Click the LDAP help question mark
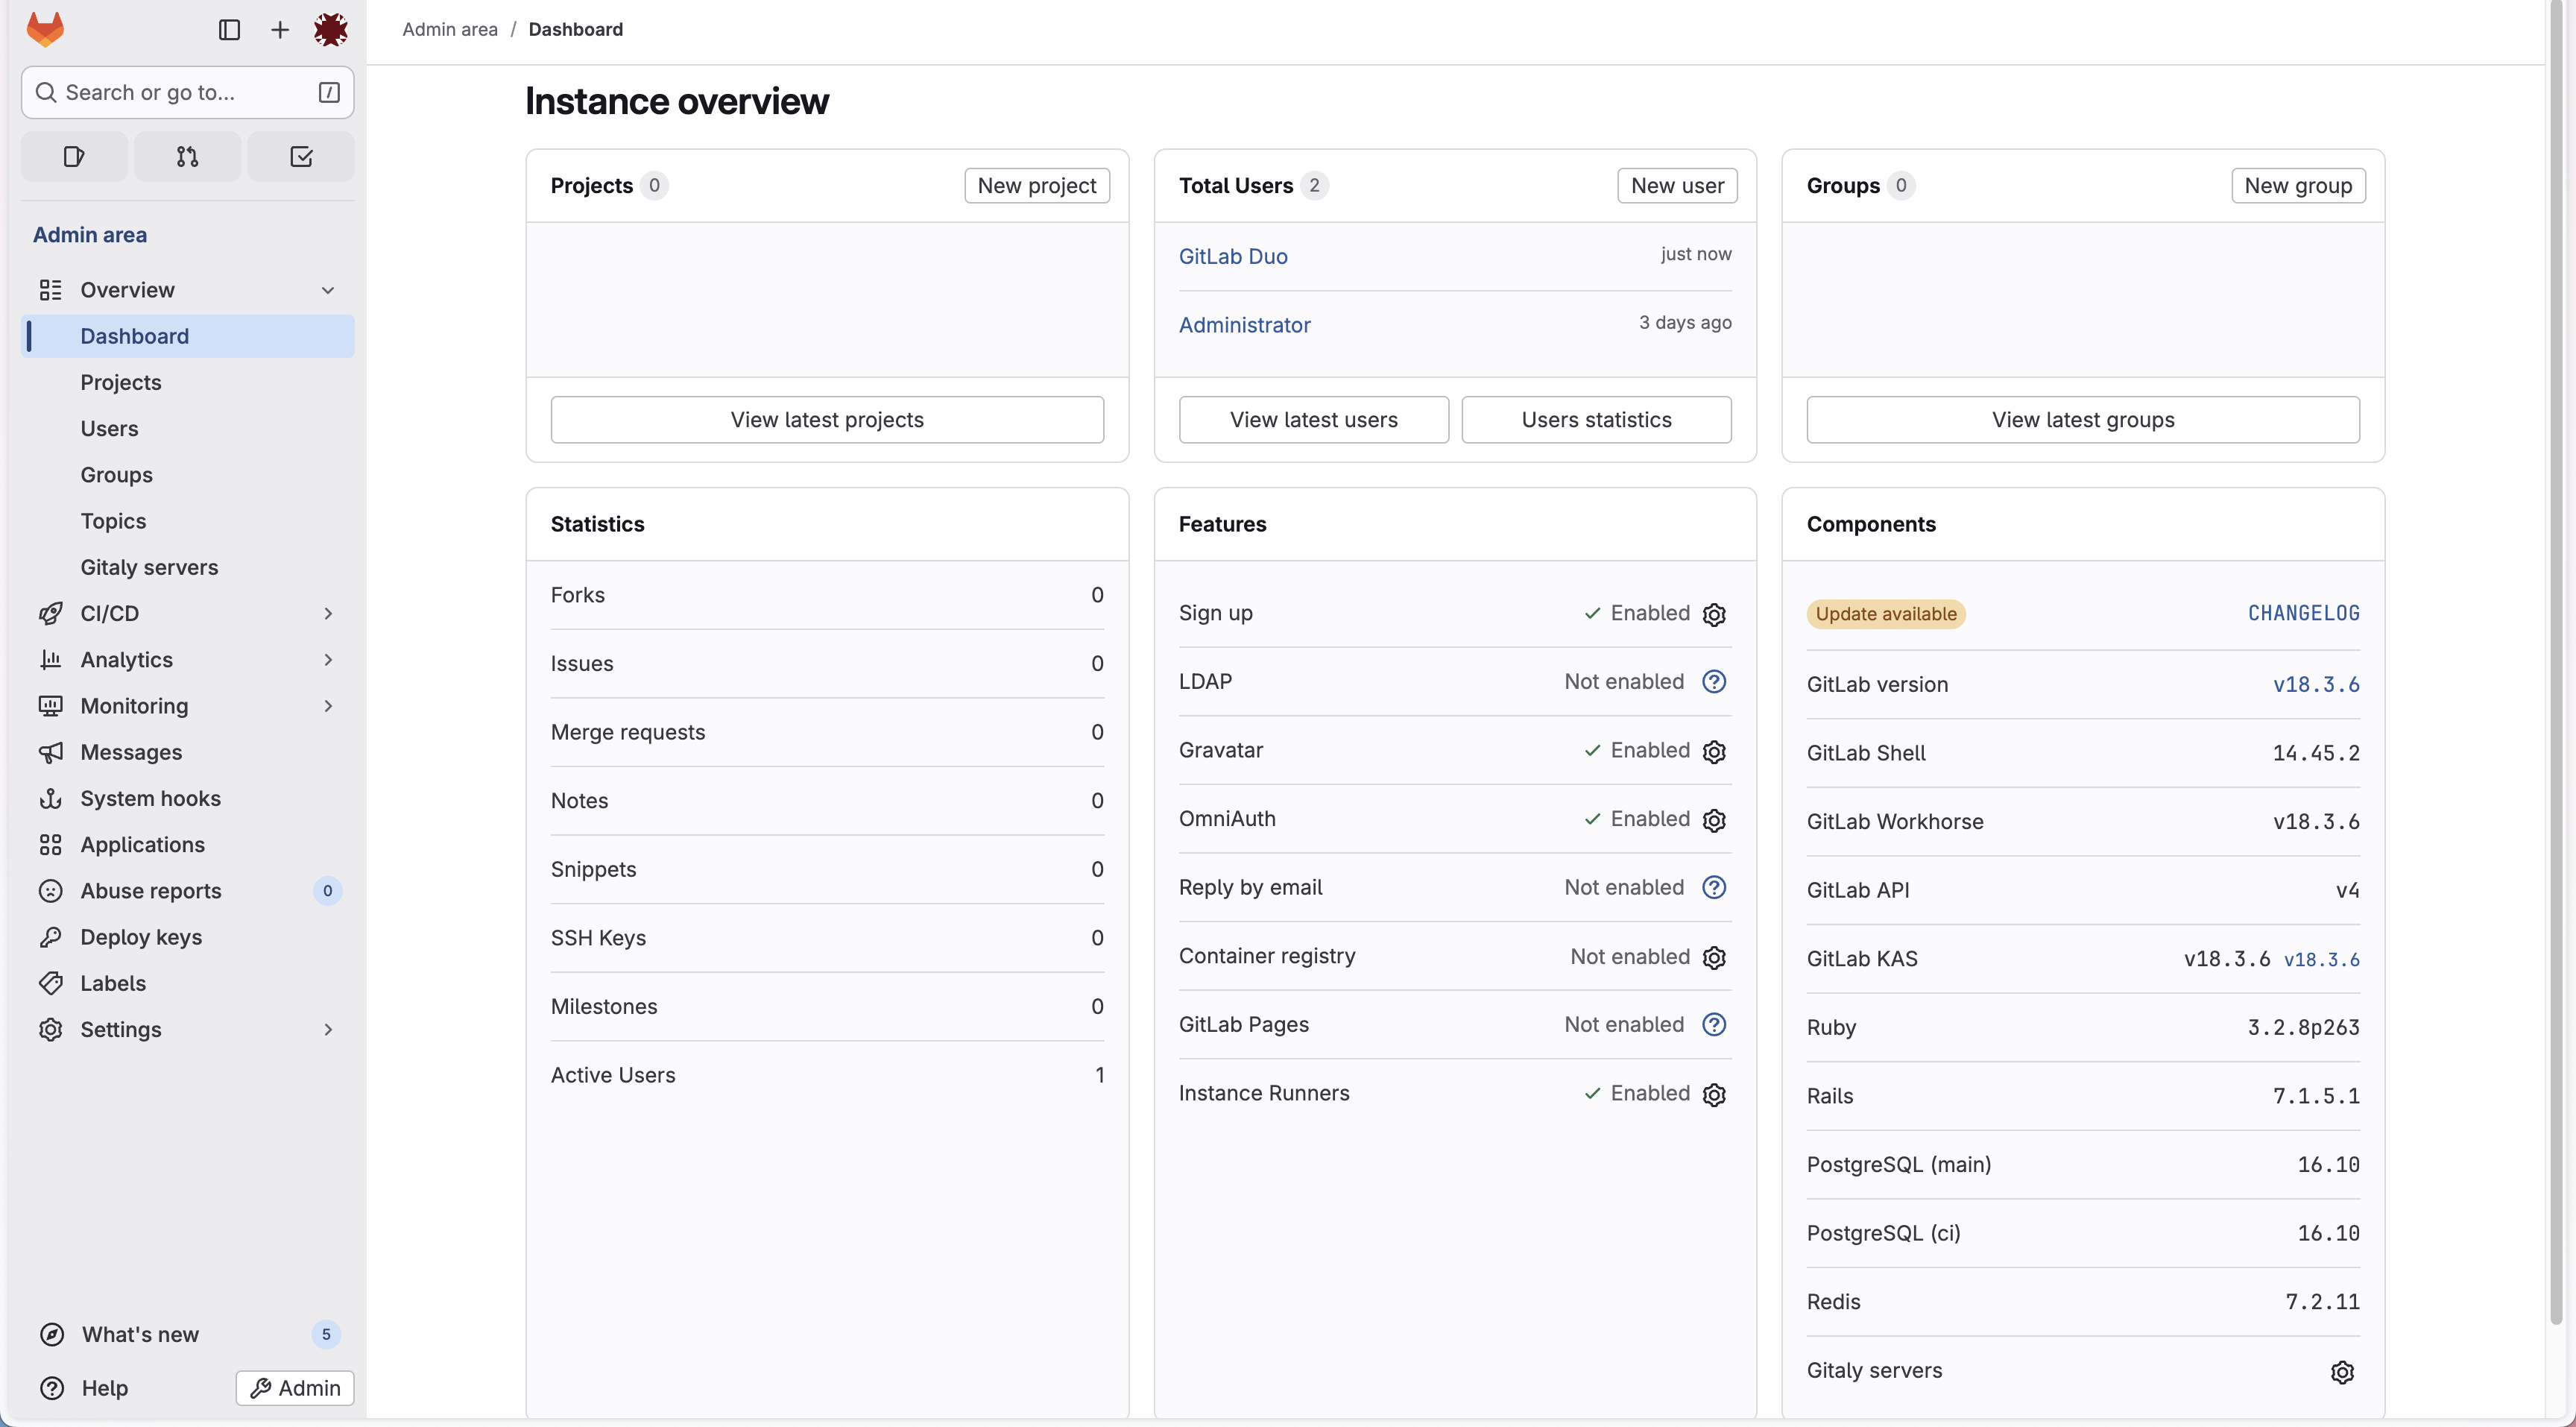 tap(1713, 681)
